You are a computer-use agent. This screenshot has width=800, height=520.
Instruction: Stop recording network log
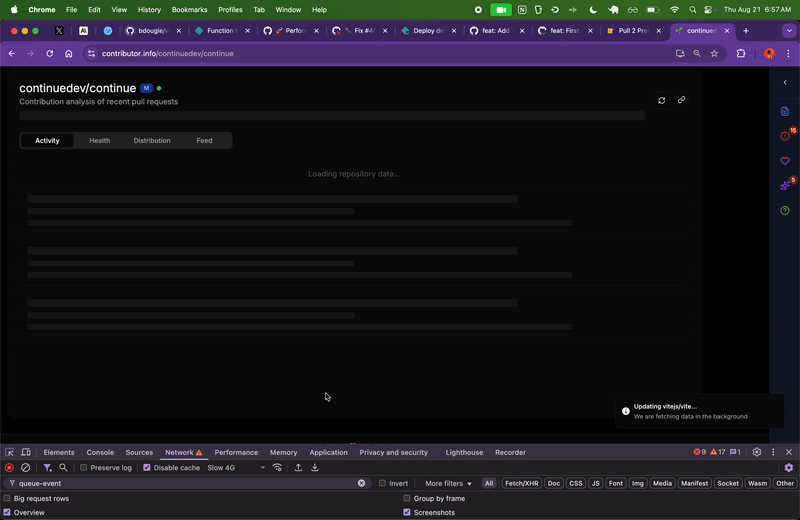coord(9,467)
